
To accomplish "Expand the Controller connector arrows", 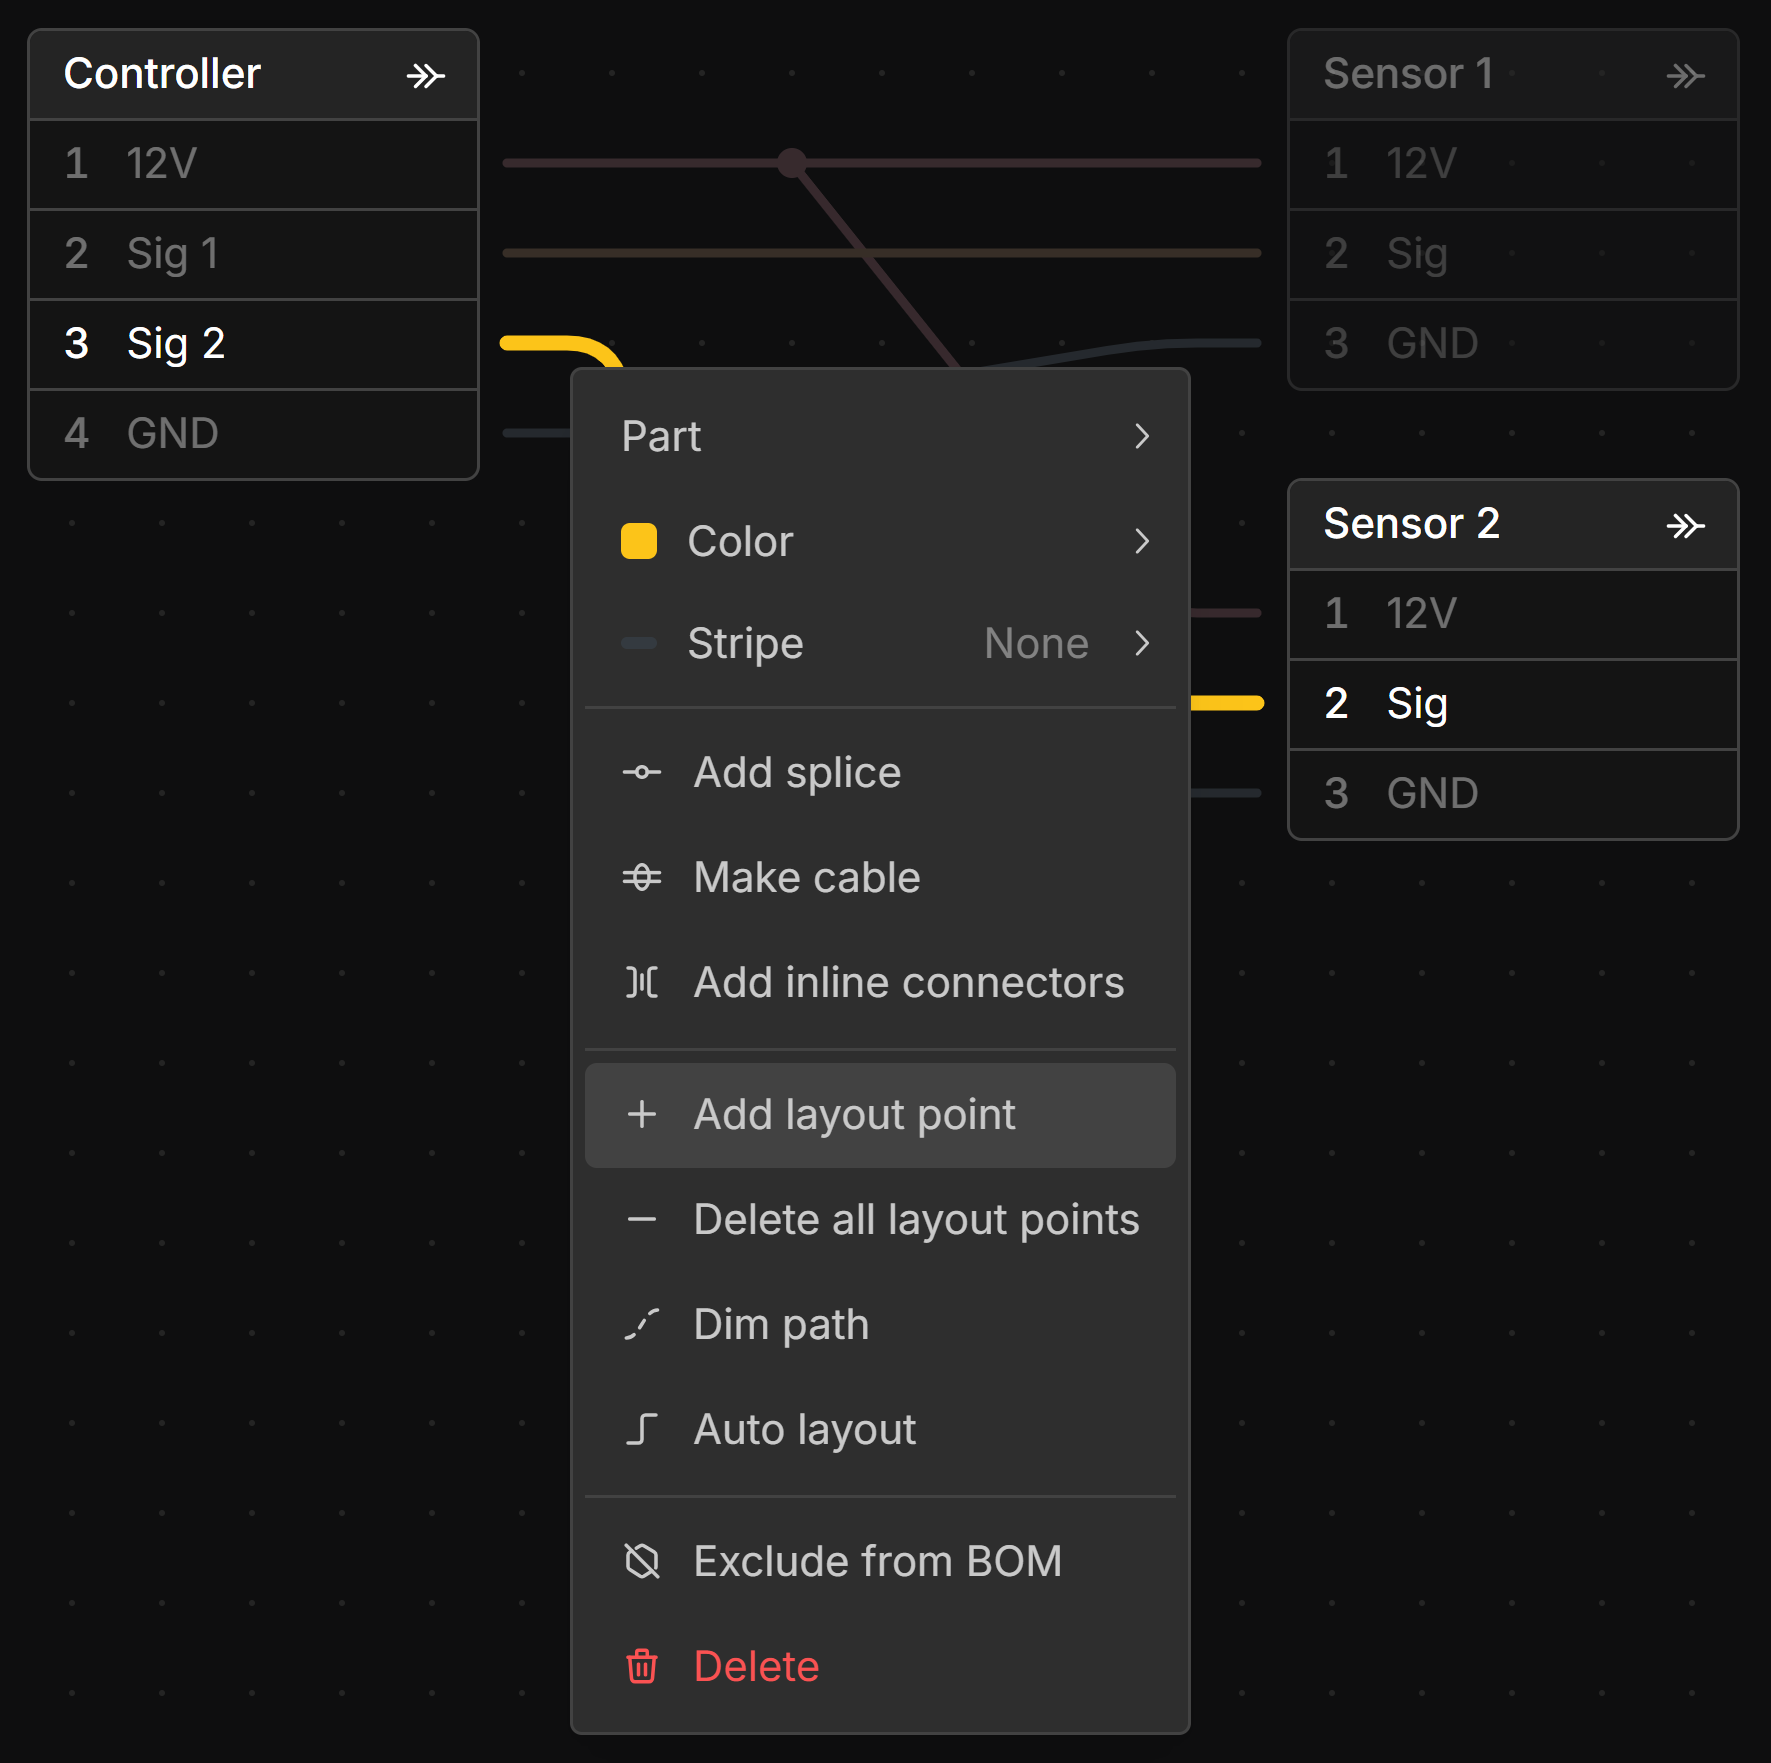I will point(425,76).
